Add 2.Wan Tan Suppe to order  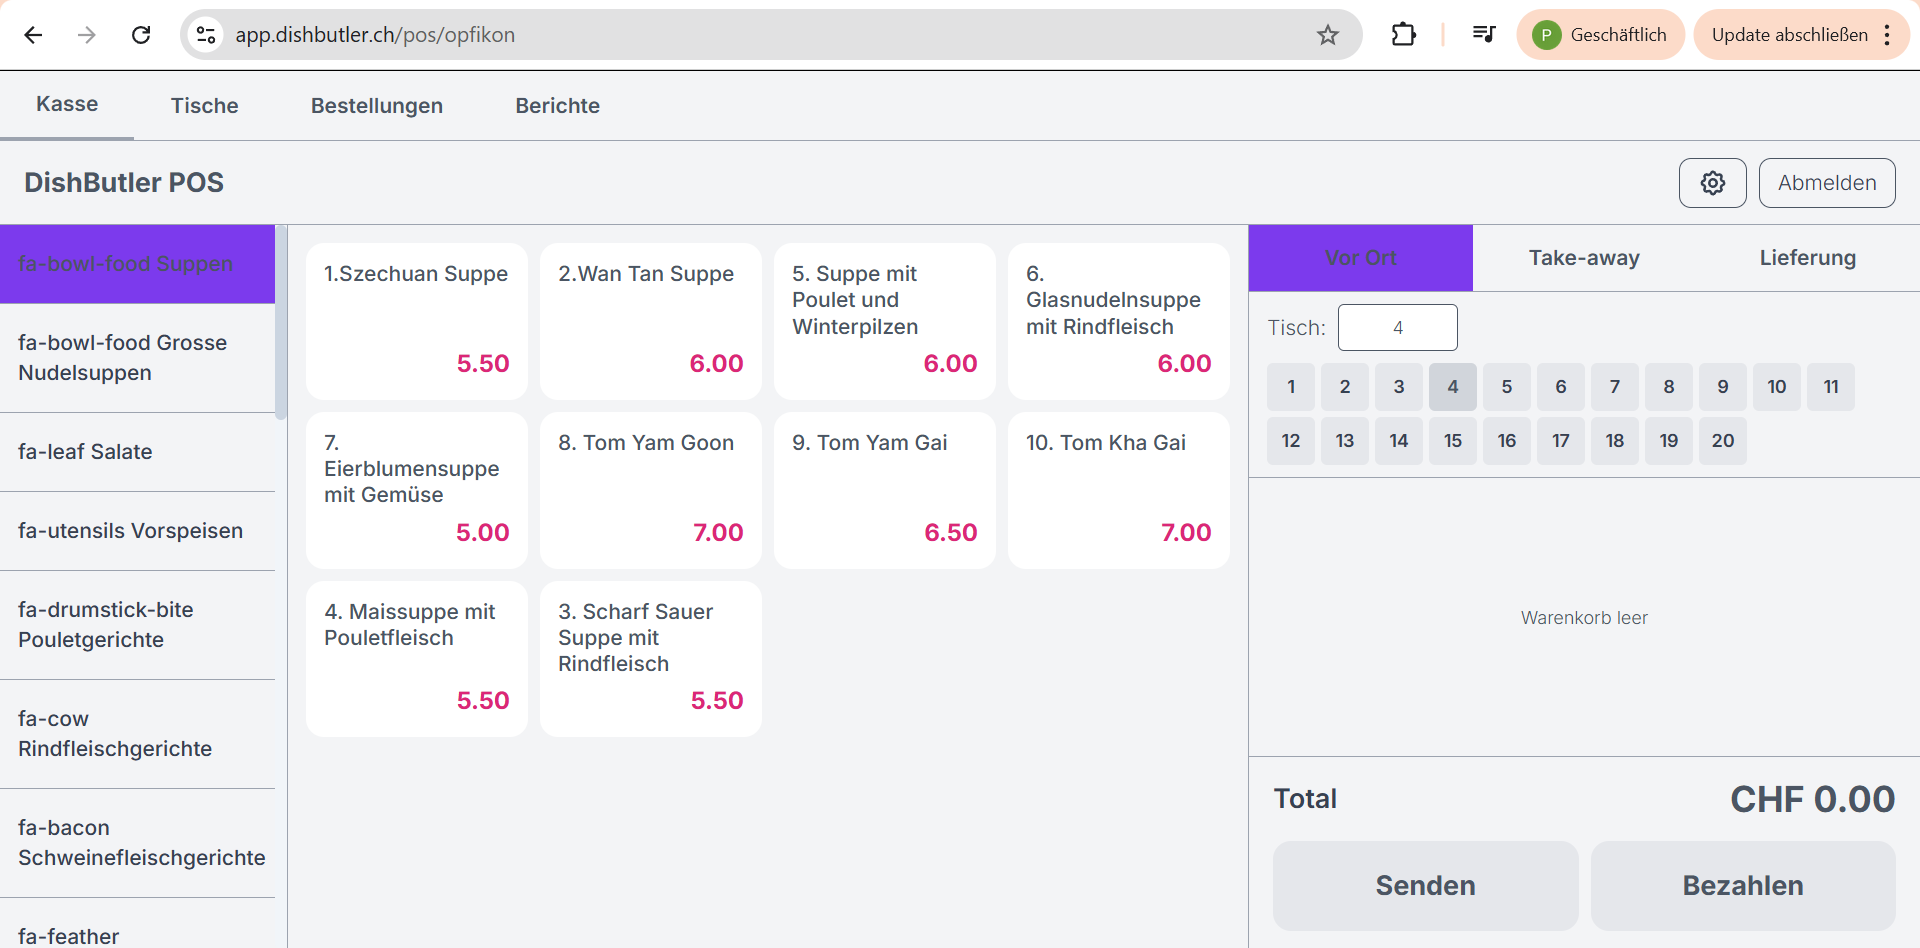click(650, 321)
